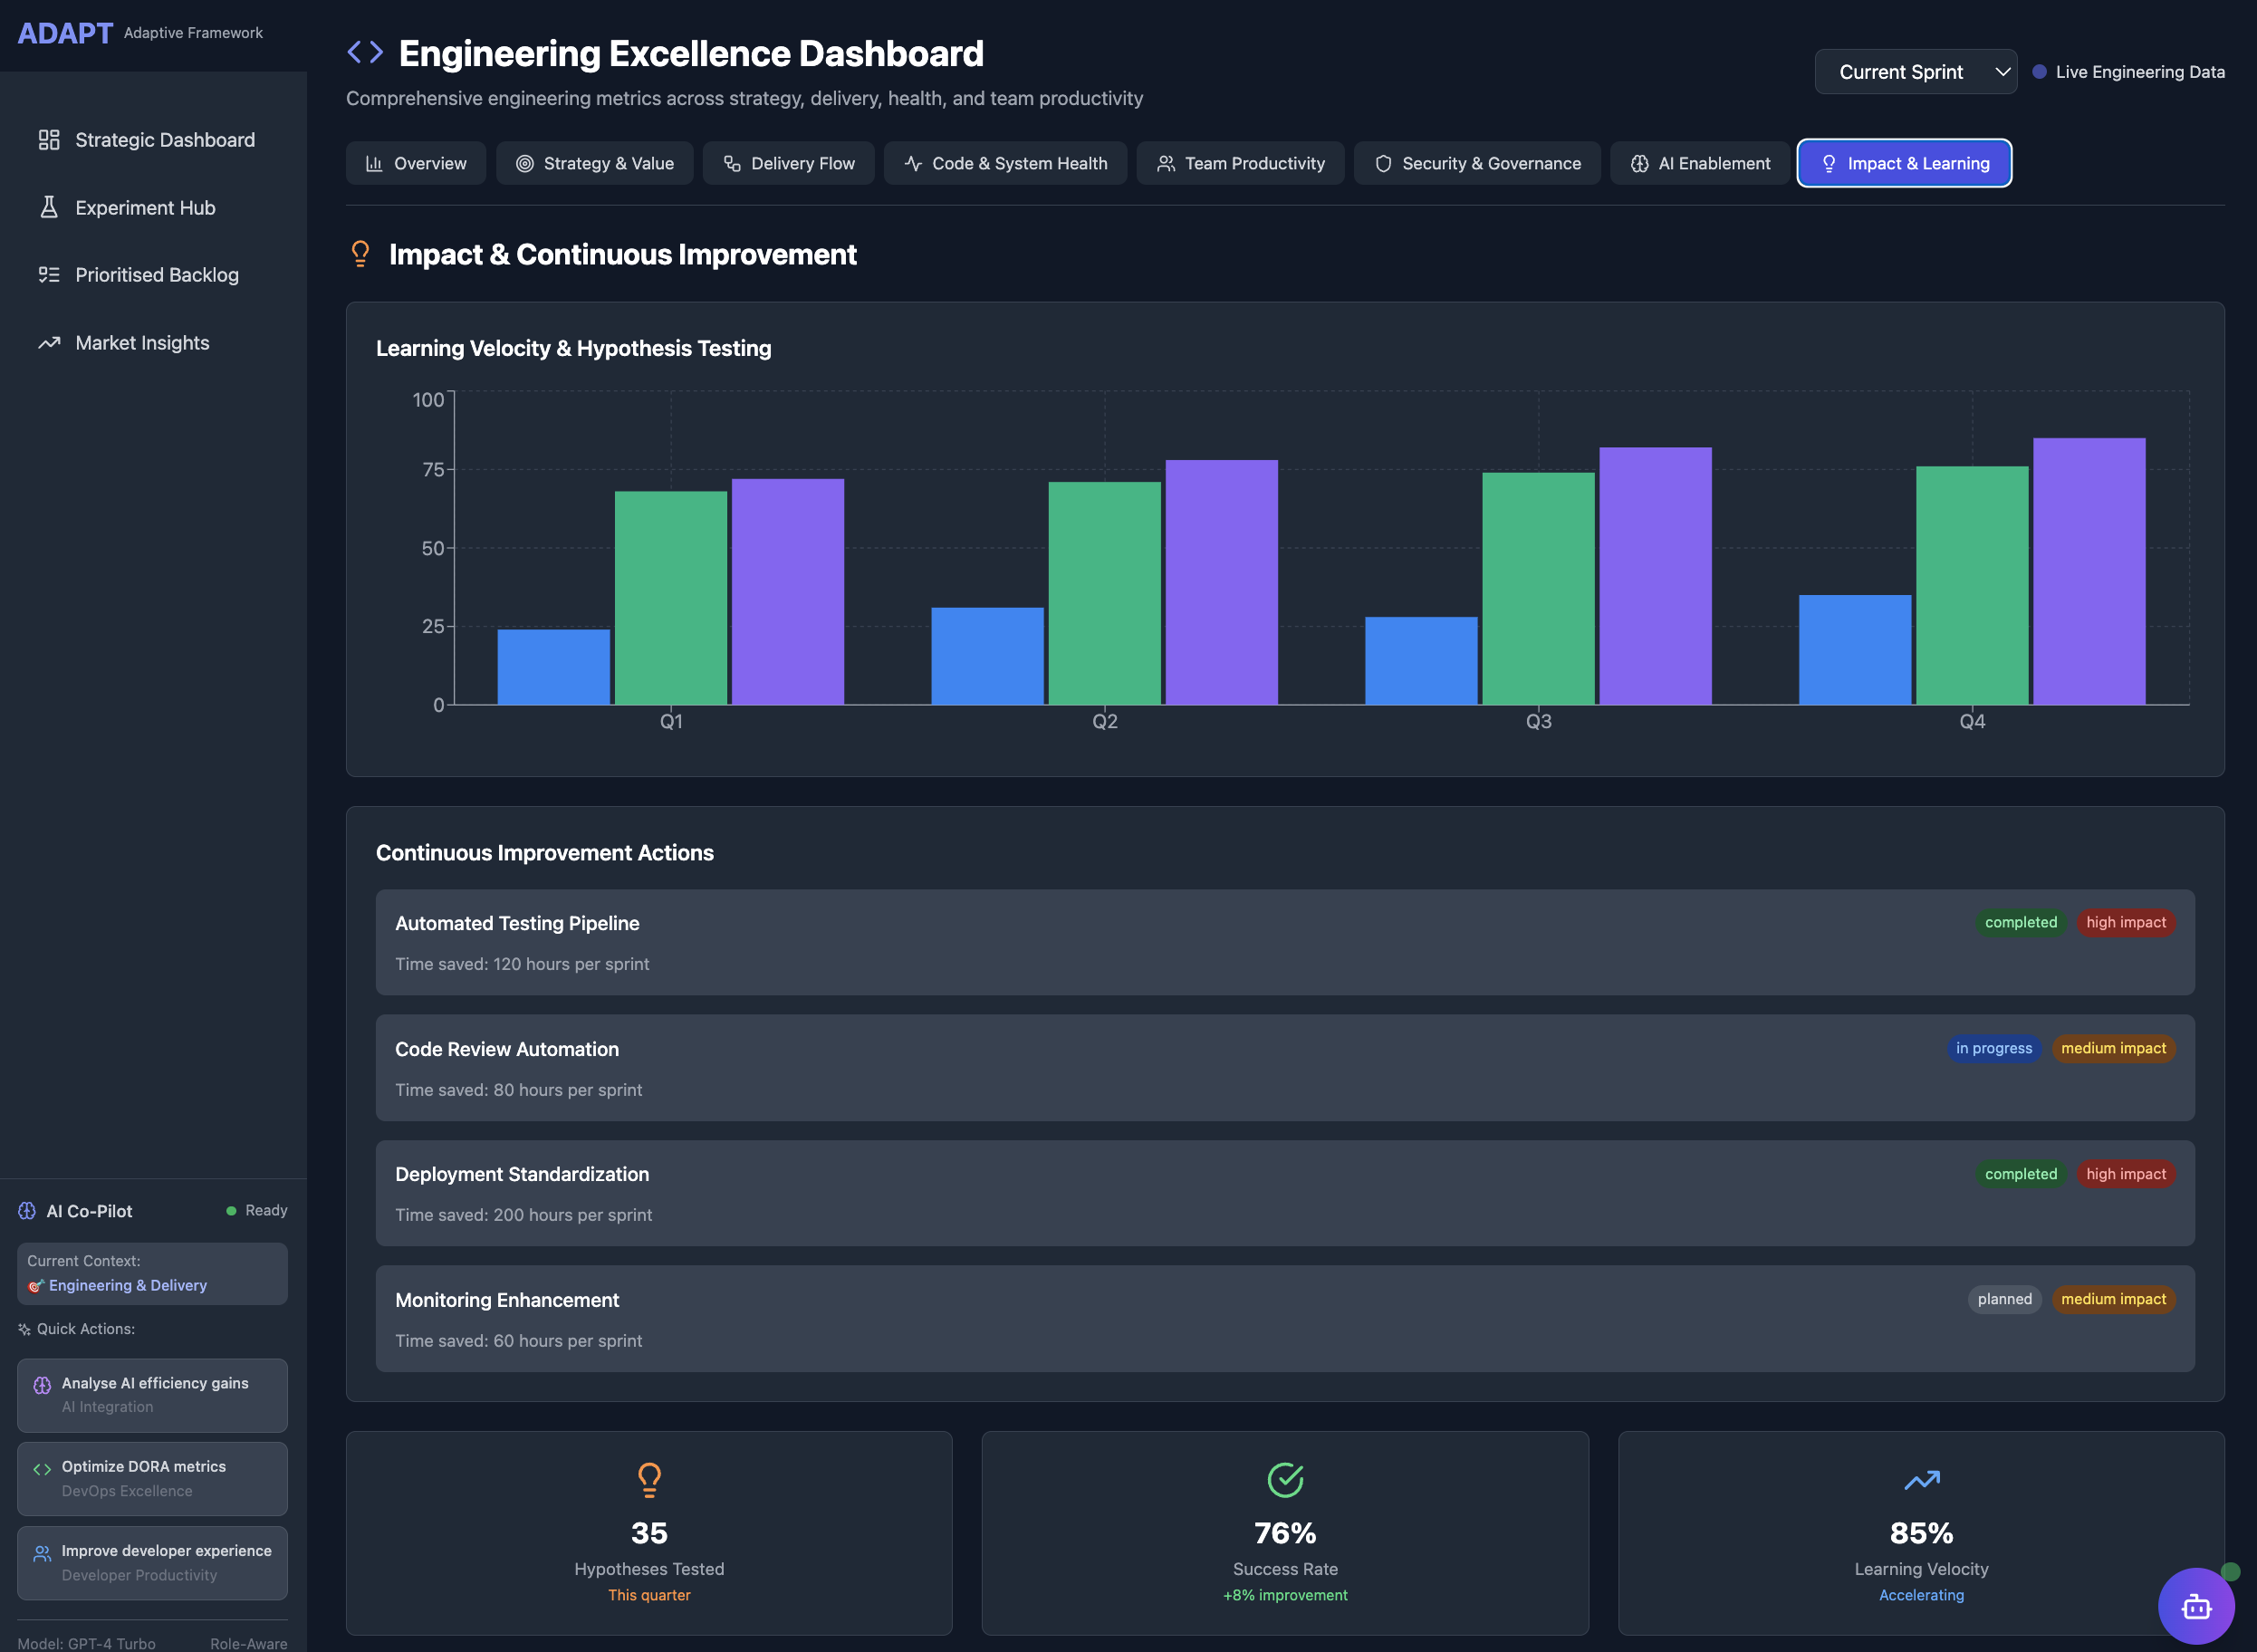
Task: Open the Current Sprint dropdown
Action: [x=1915, y=72]
